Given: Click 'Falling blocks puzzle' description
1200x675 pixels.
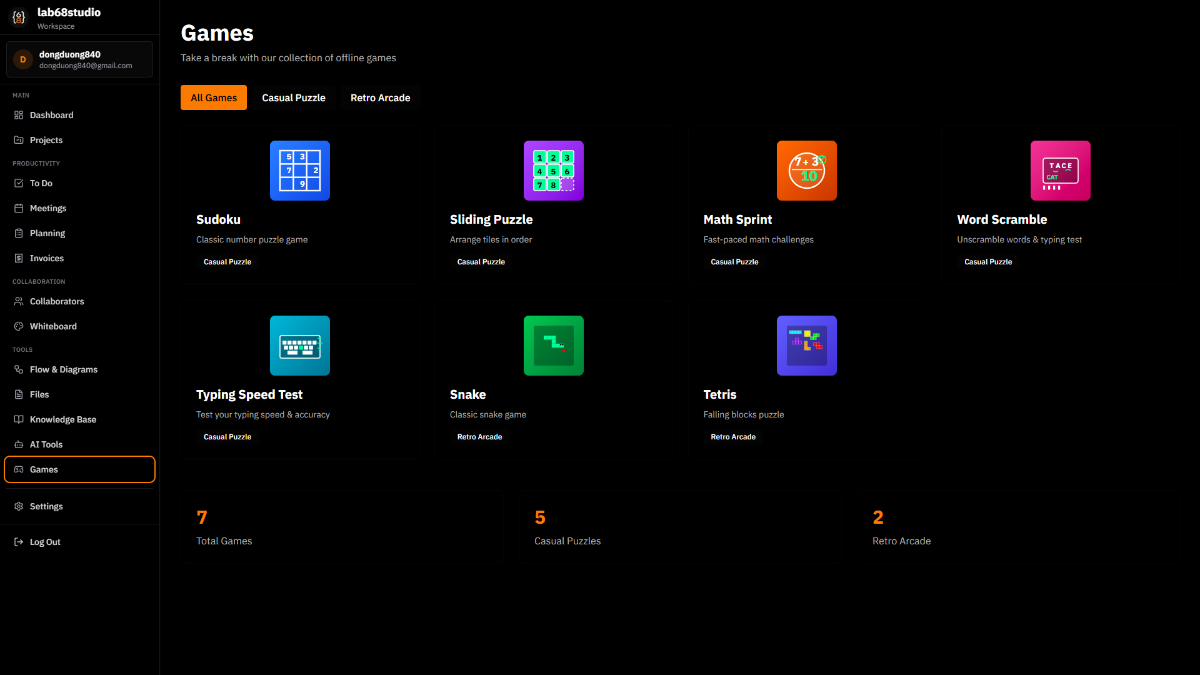Looking at the screenshot, I should [x=744, y=415].
